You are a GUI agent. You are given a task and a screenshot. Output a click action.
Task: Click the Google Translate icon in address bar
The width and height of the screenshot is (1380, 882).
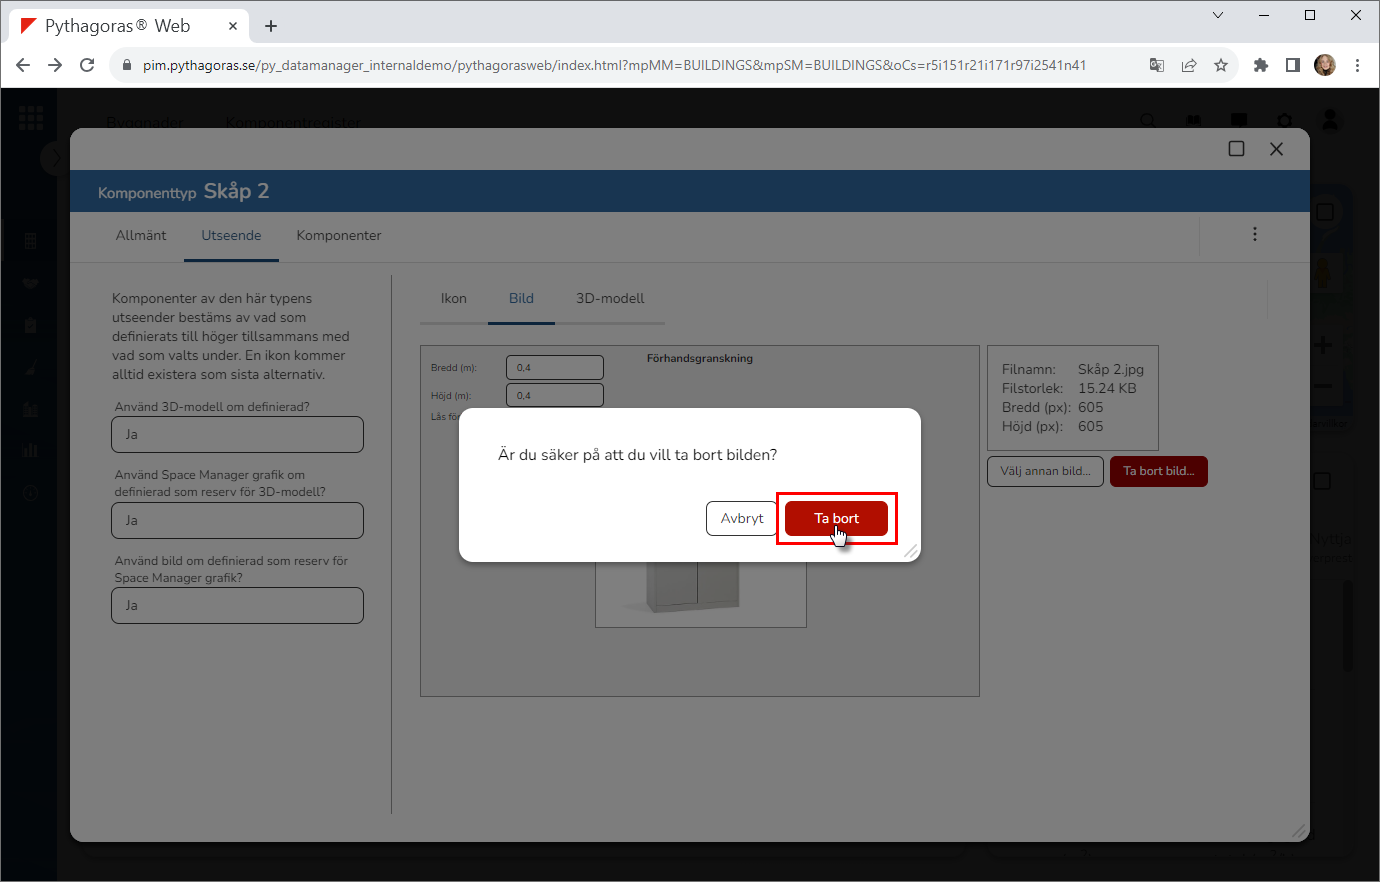point(1157,65)
